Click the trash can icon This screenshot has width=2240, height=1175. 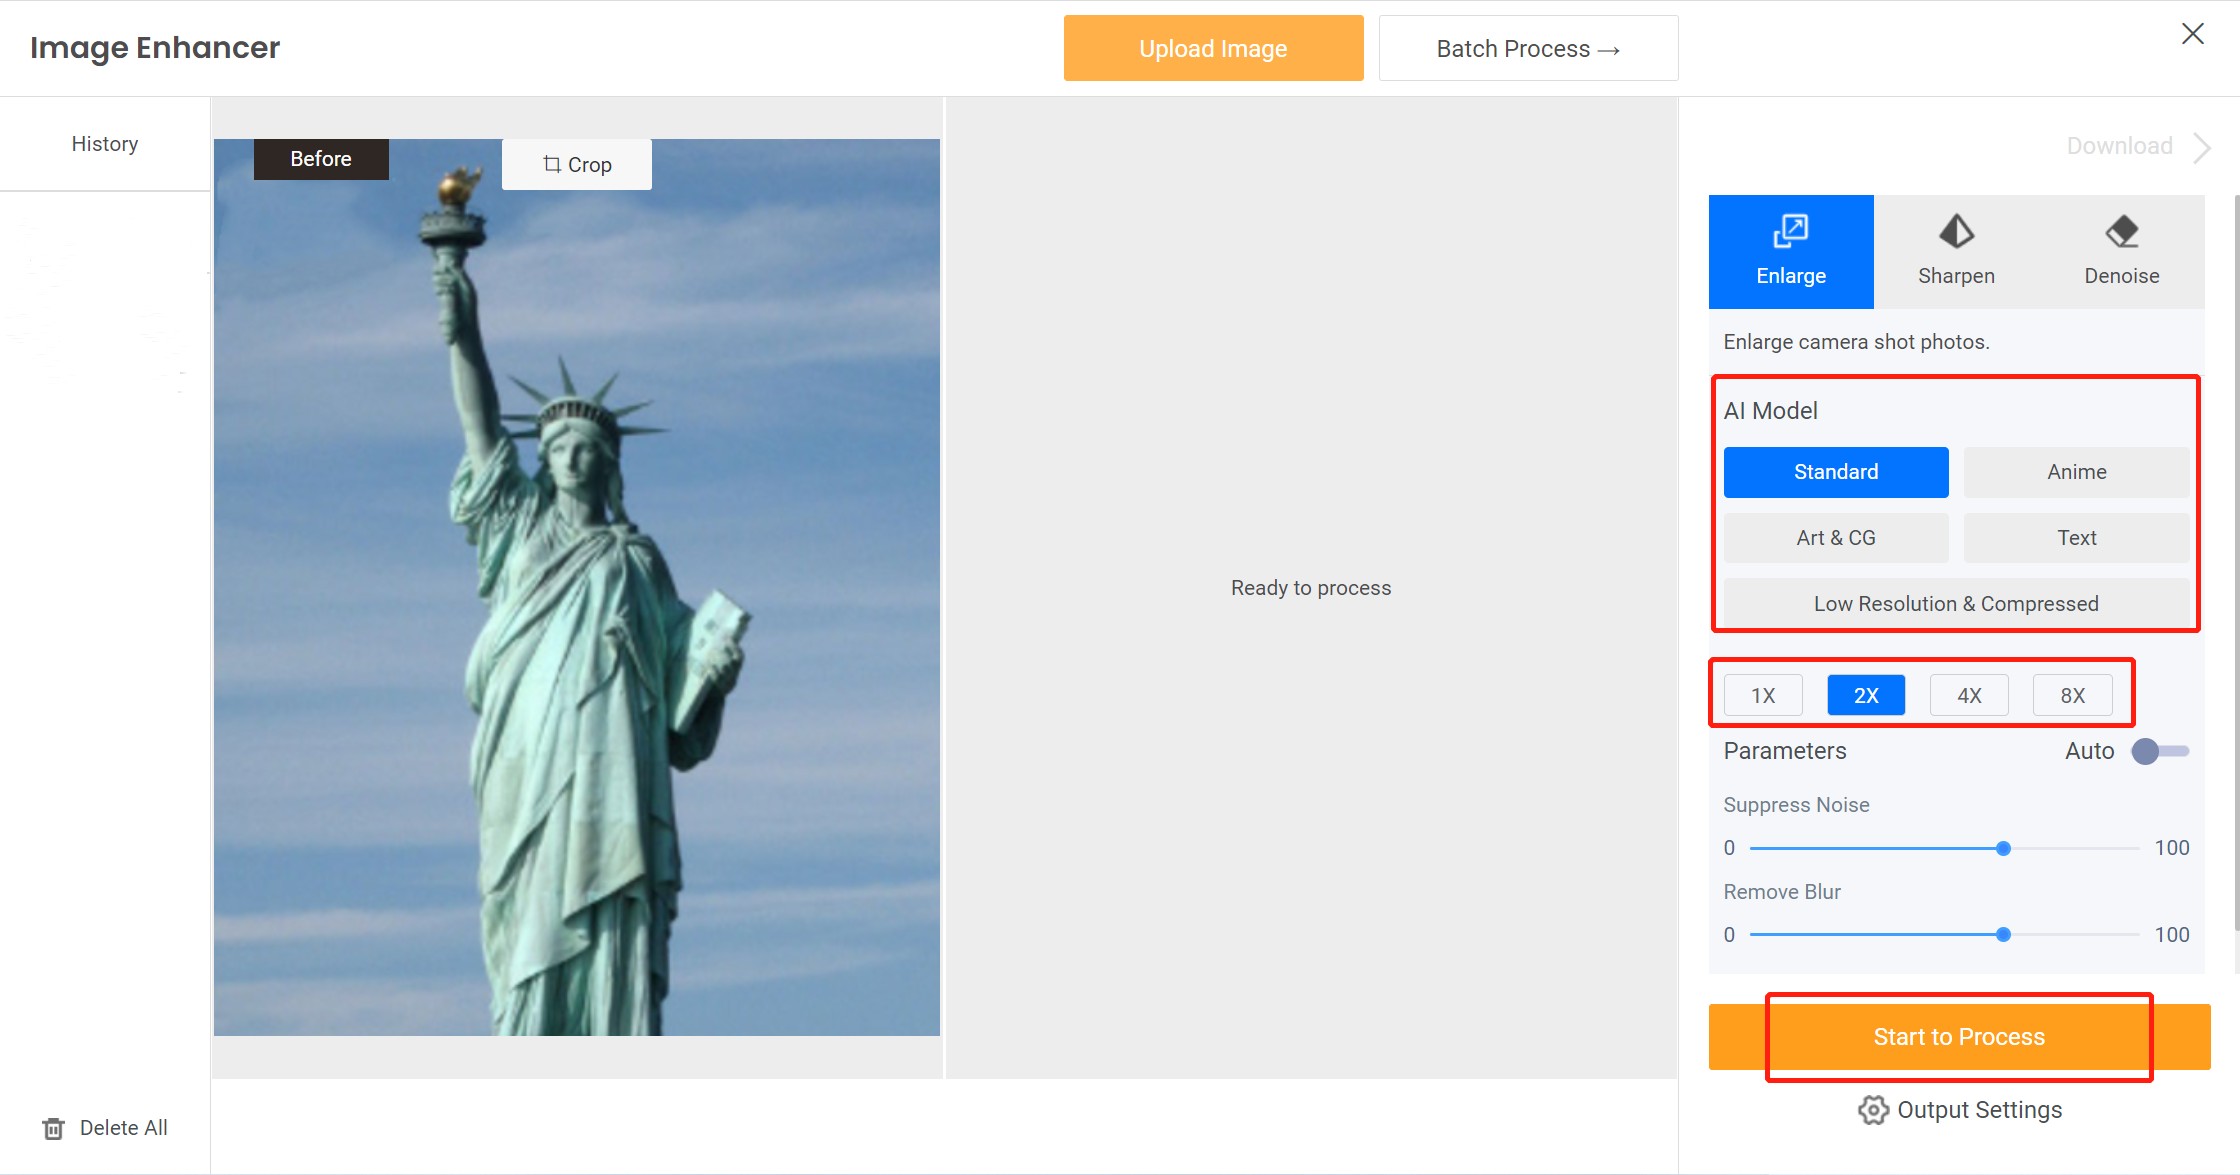pyautogui.click(x=53, y=1129)
